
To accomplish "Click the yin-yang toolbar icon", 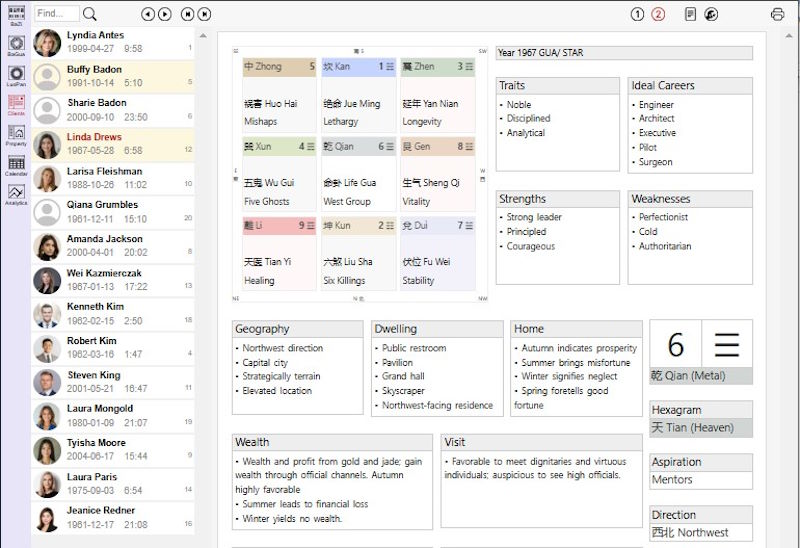I will (x=711, y=14).
